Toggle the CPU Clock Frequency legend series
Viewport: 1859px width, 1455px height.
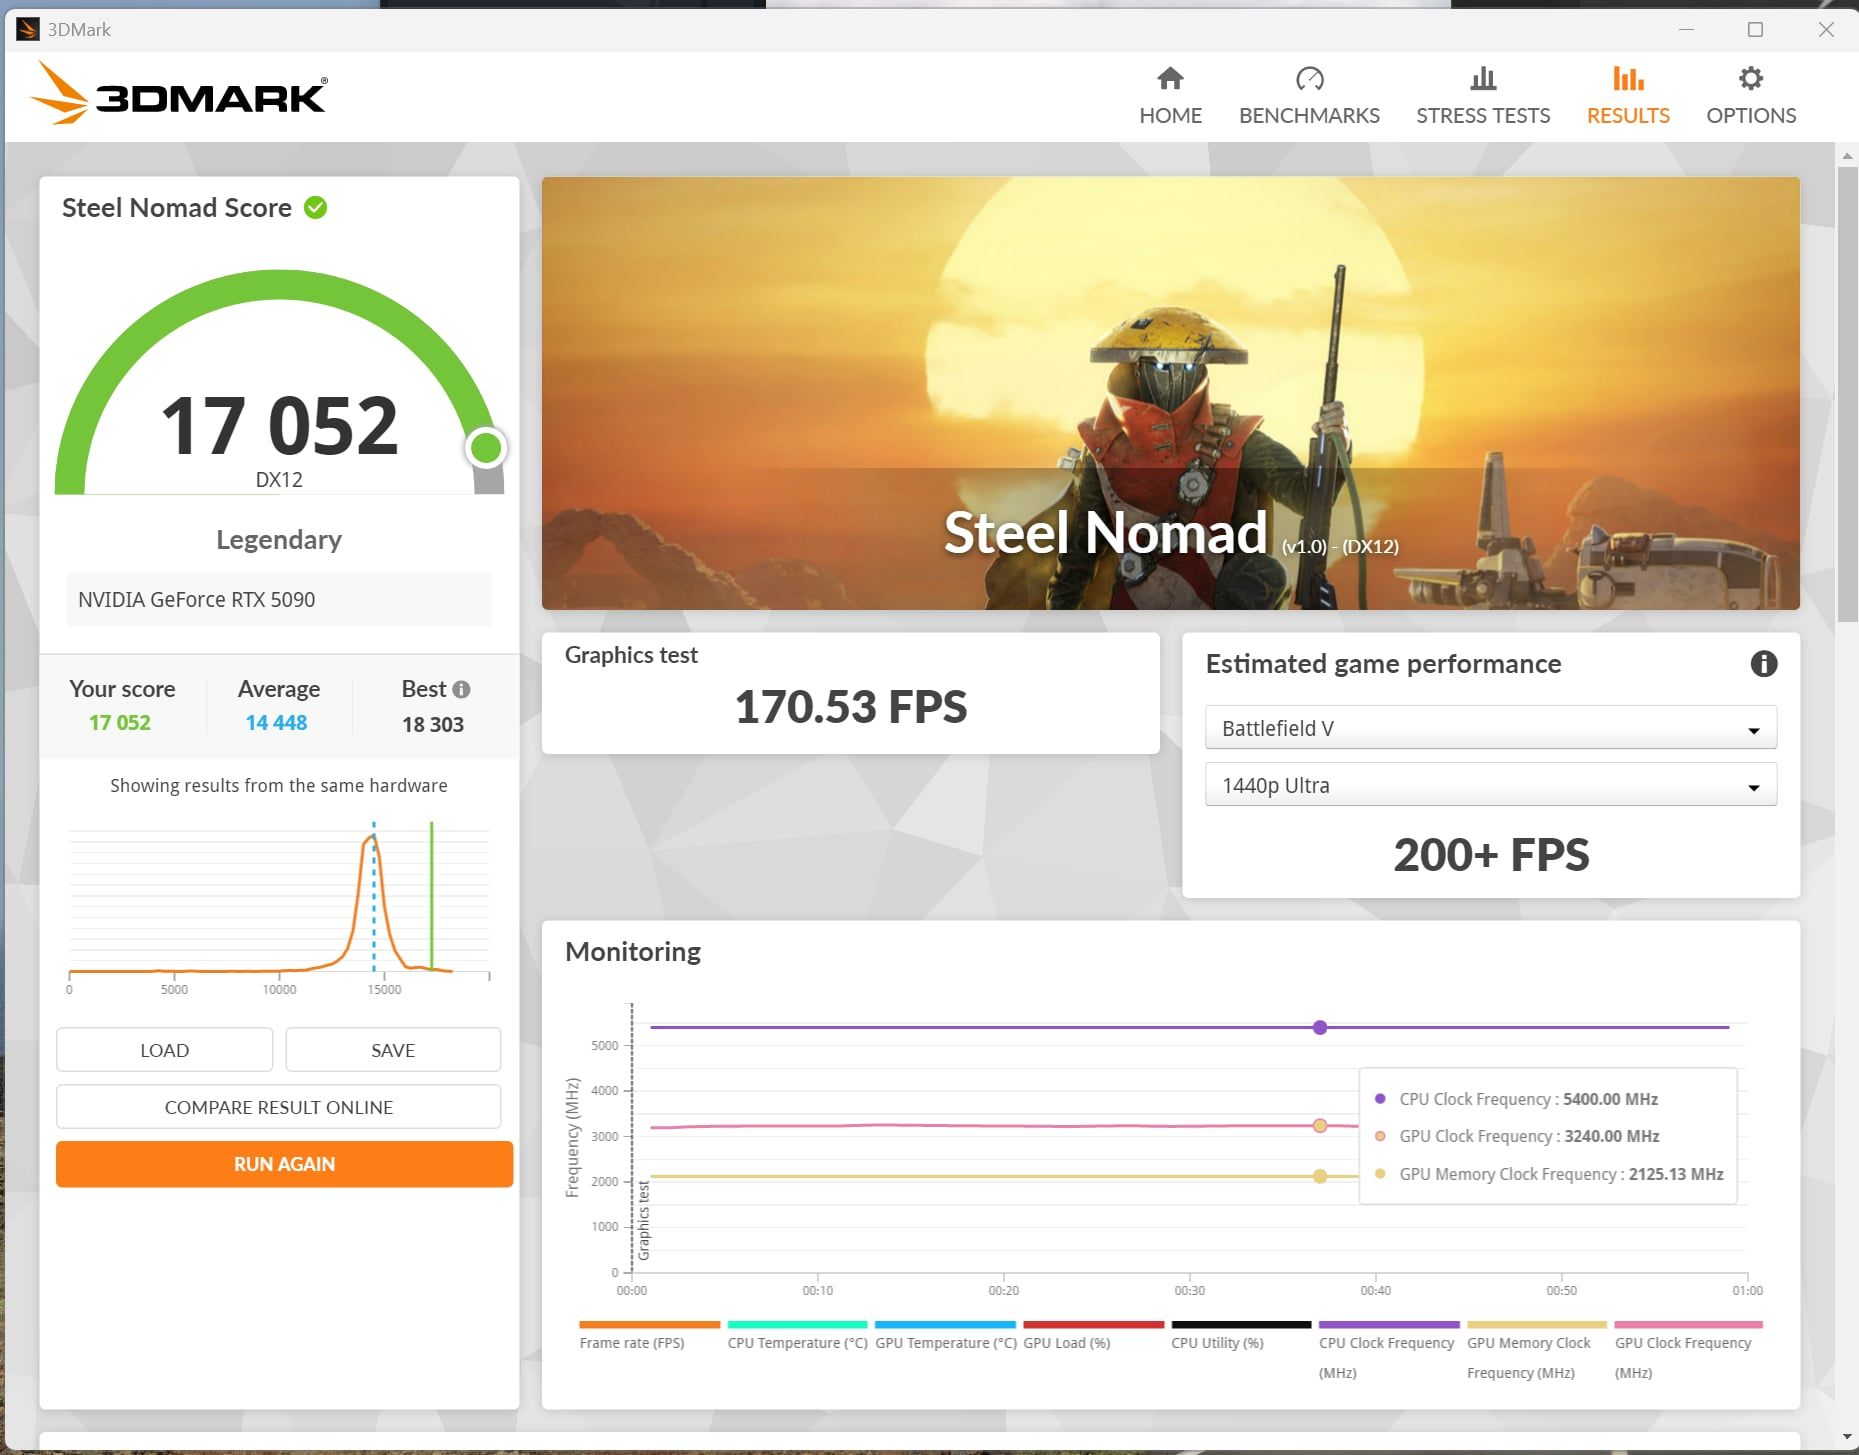click(x=1389, y=1351)
